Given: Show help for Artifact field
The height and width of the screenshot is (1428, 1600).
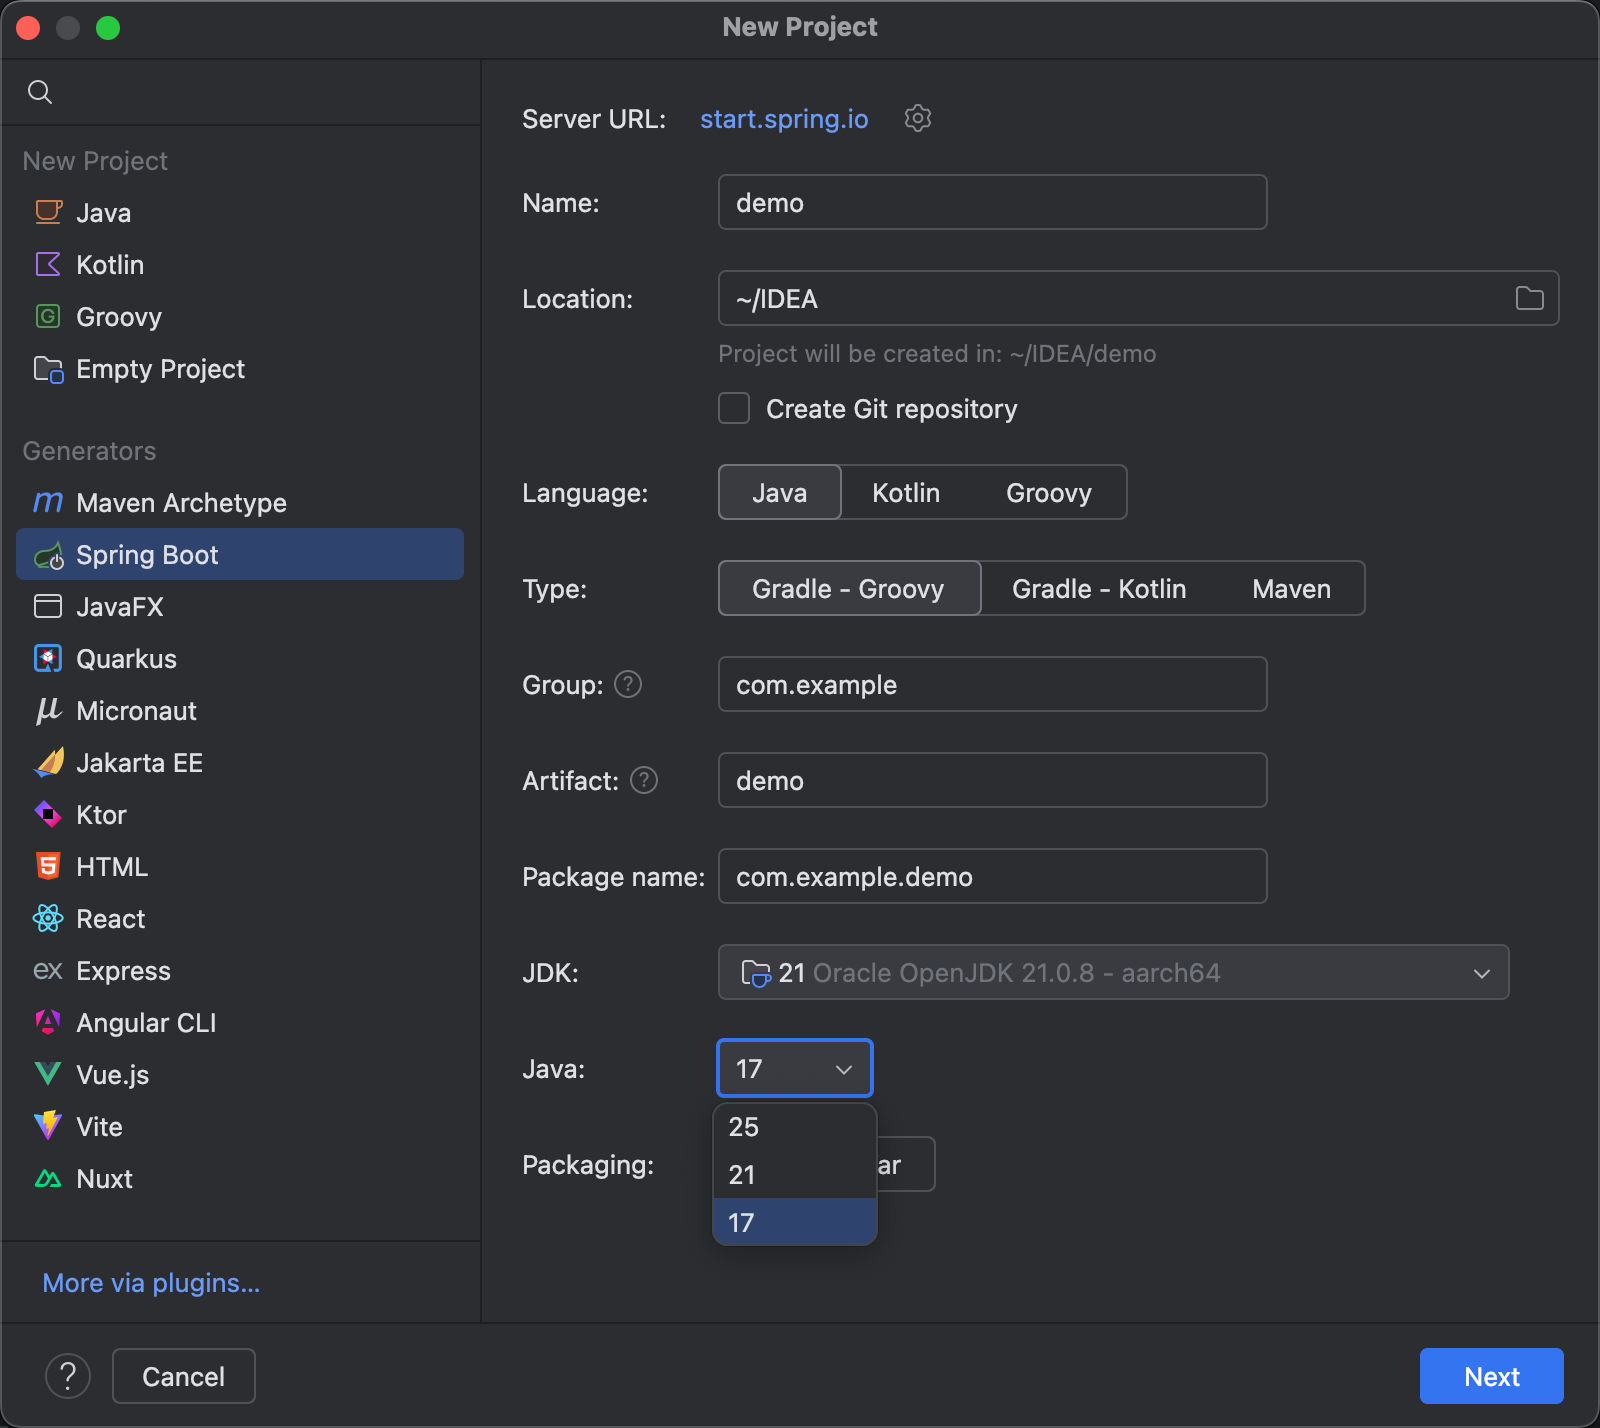Looking at the screenshot, I should coord(644,780).
